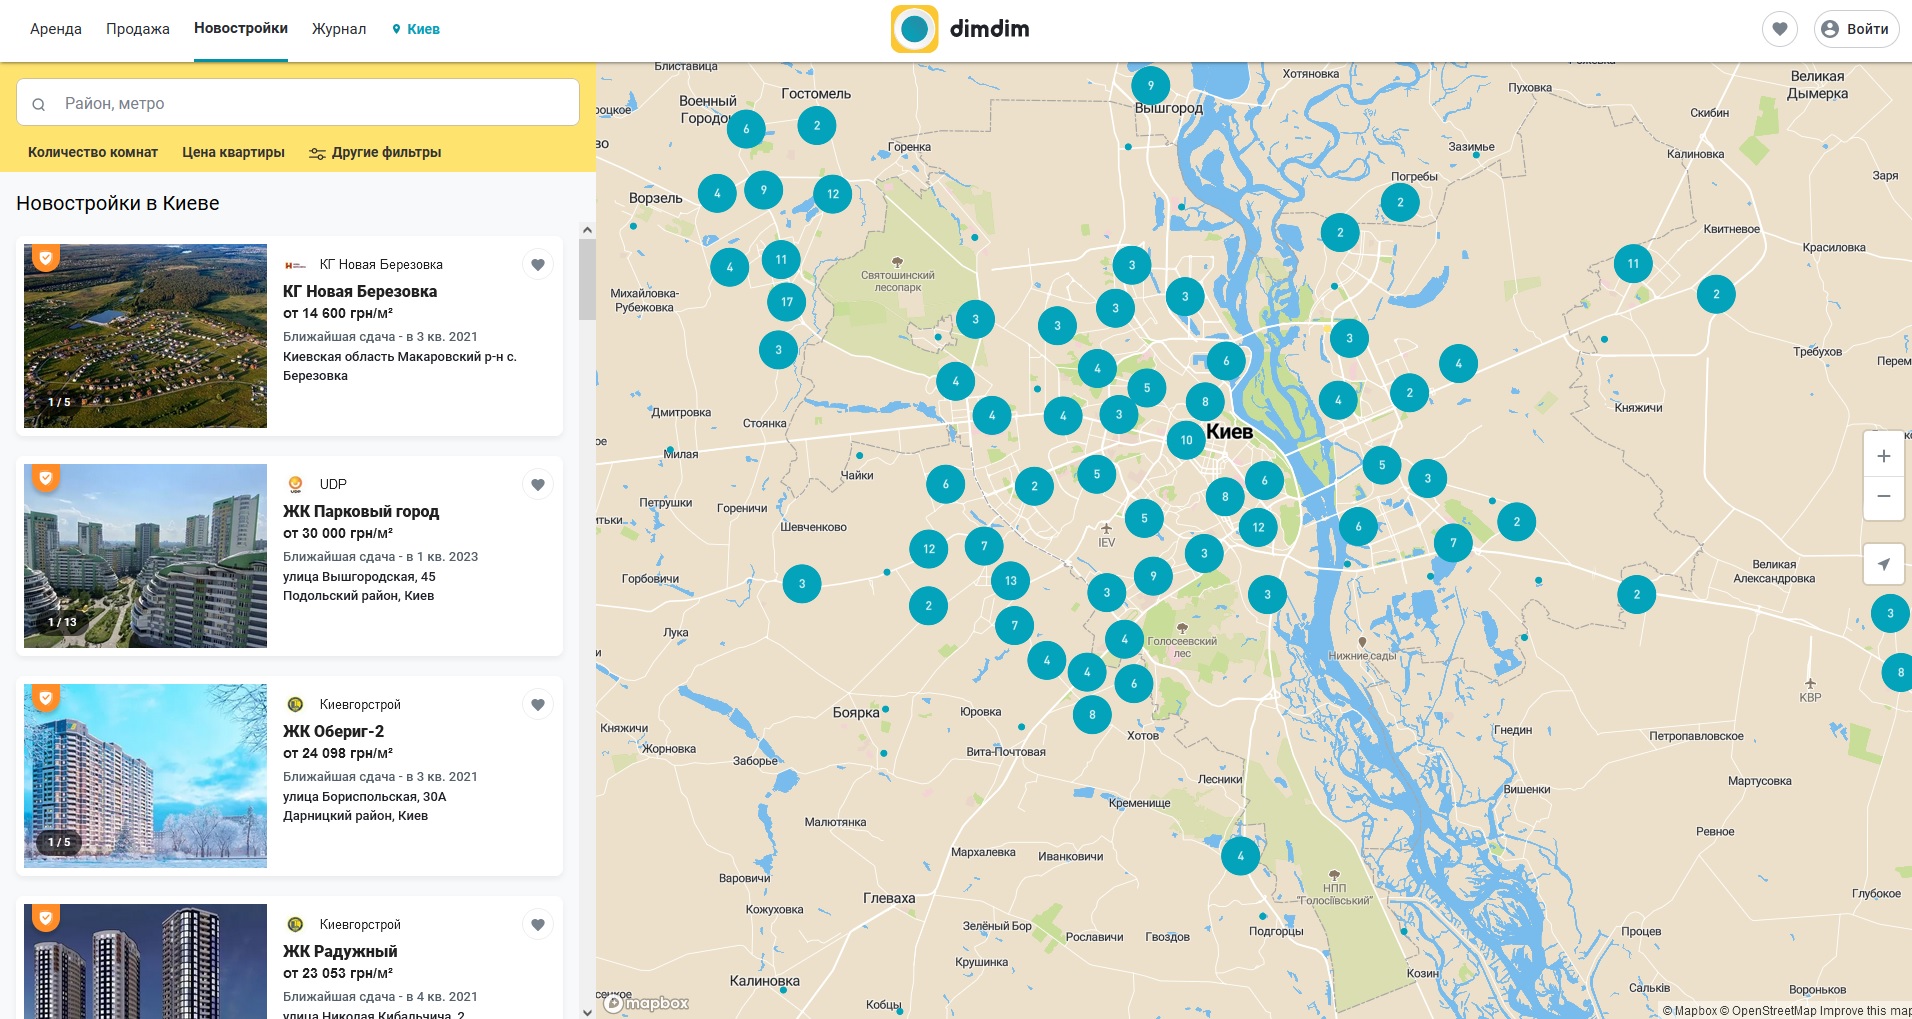The height and width of the screenshot is (1019, 1912).
Task: Open Другие фильтры panel
Action: point(375,152)
